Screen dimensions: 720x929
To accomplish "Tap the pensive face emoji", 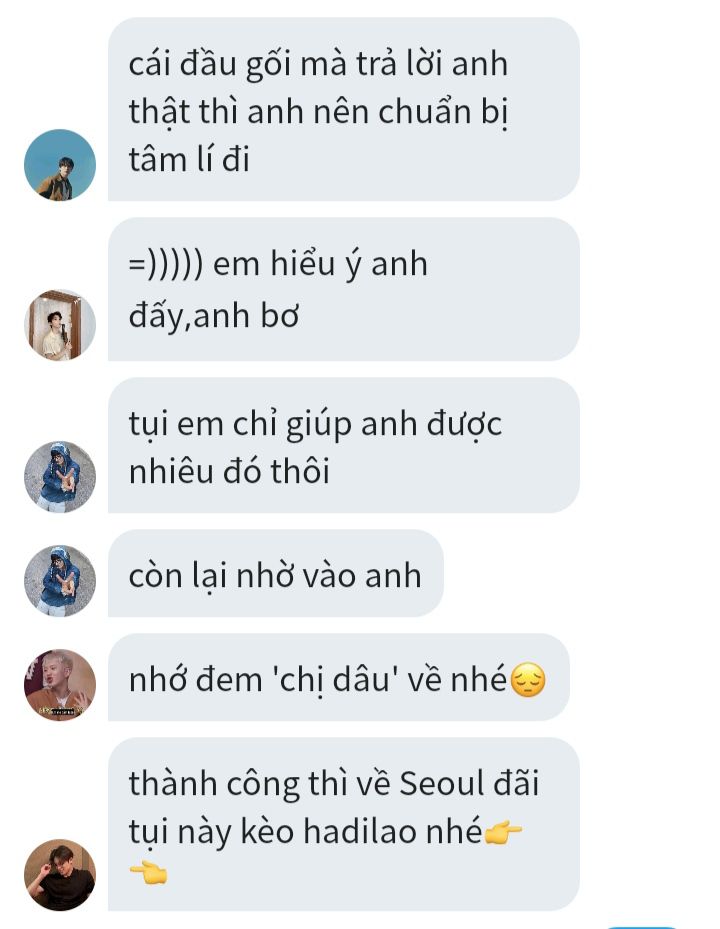I will pyautogui.click(x=528, y=680).
